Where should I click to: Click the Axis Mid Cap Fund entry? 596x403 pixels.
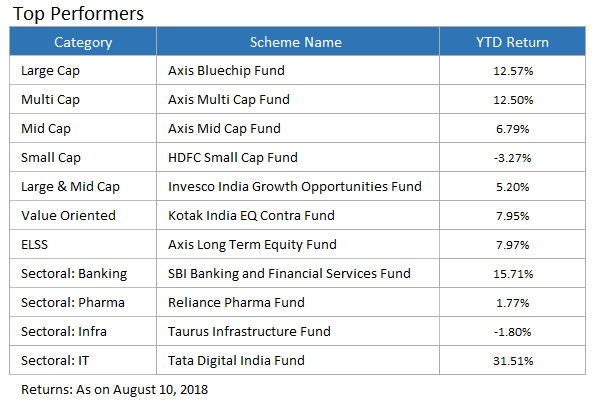click(x=224, y=129)
